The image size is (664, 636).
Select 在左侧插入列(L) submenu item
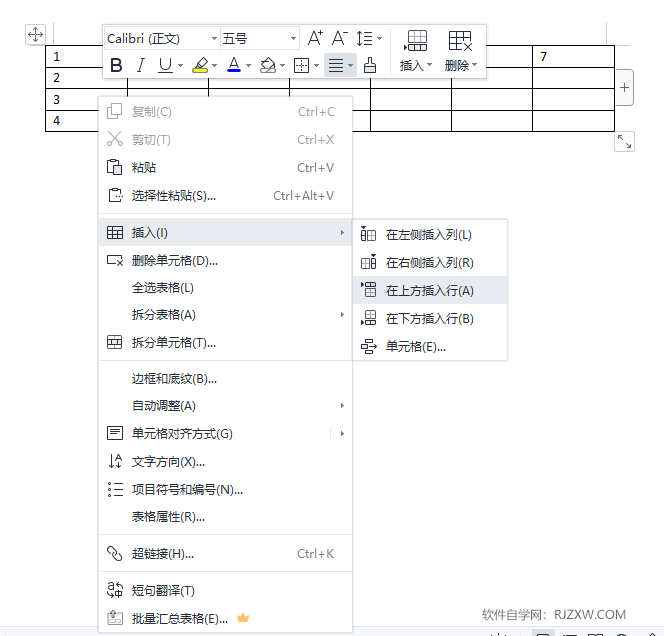tap(430, 235)
